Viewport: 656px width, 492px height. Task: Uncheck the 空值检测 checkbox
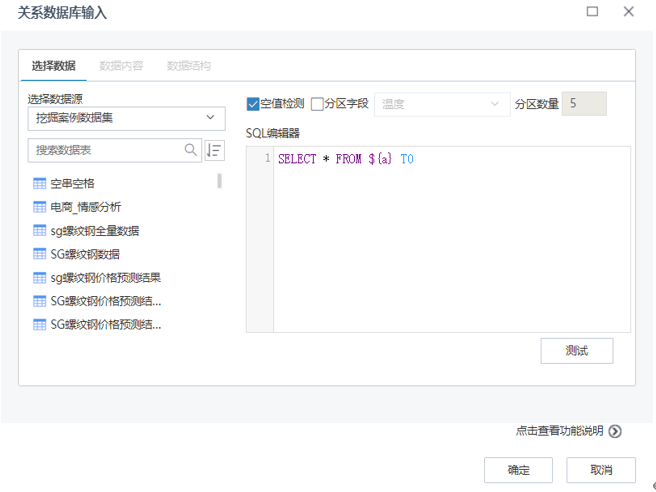pyautogui.click(x=253, y=104)
